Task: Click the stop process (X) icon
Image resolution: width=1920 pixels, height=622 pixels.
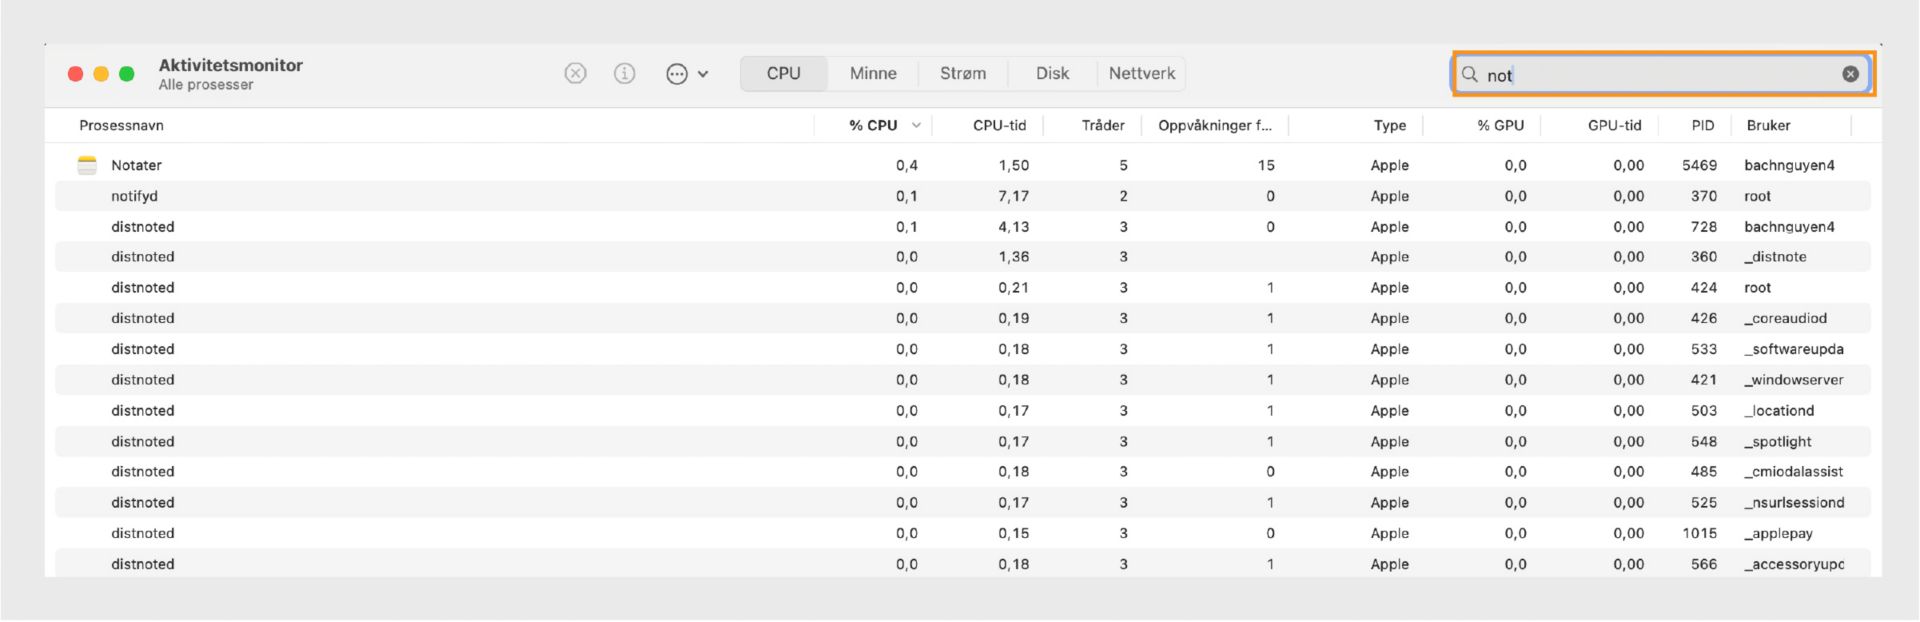Action: 575,73
